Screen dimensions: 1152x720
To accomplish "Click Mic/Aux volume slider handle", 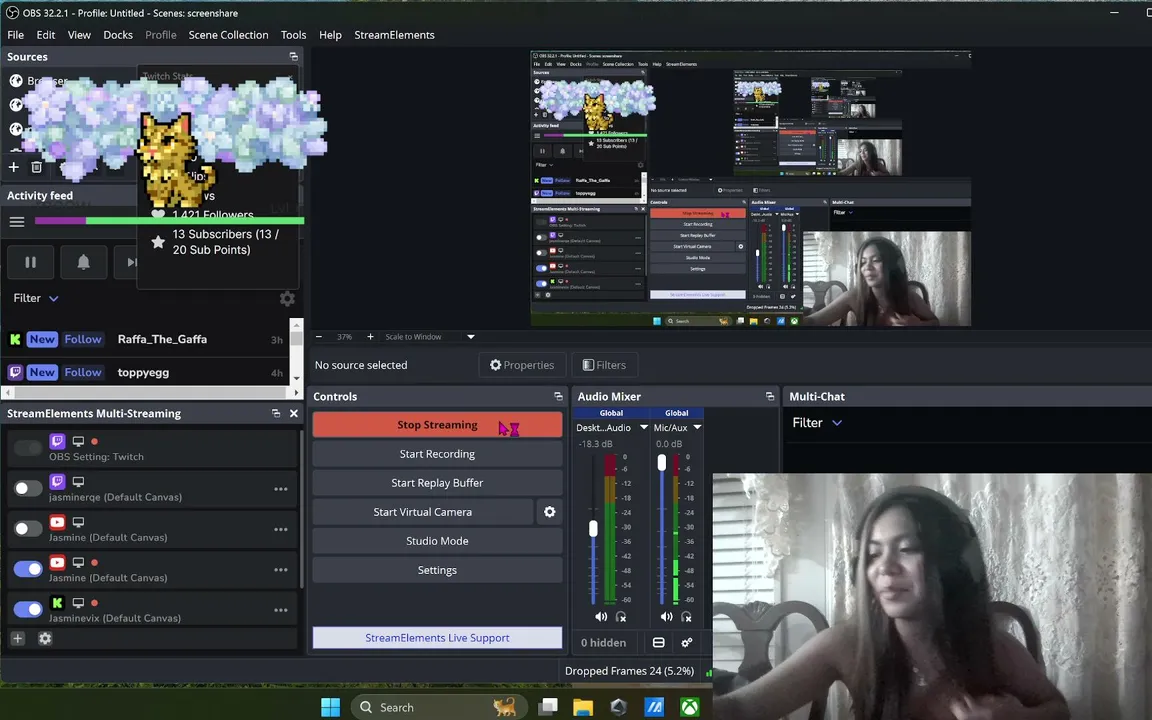I will pos(661,463).
